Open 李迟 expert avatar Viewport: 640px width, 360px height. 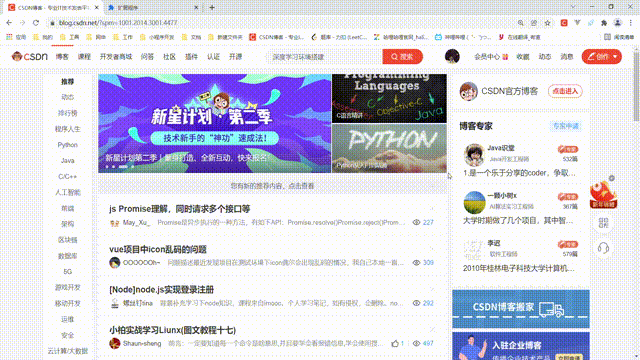(x=474, y=249)
